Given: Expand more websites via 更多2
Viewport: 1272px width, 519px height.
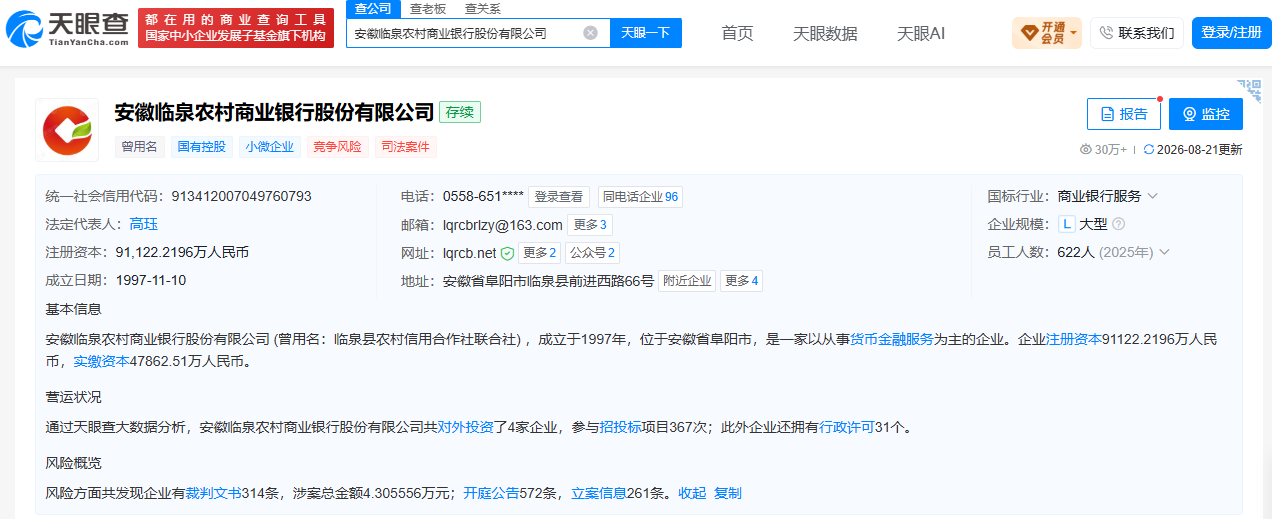Looking at the screenshot, I should (x=539, y=253).
